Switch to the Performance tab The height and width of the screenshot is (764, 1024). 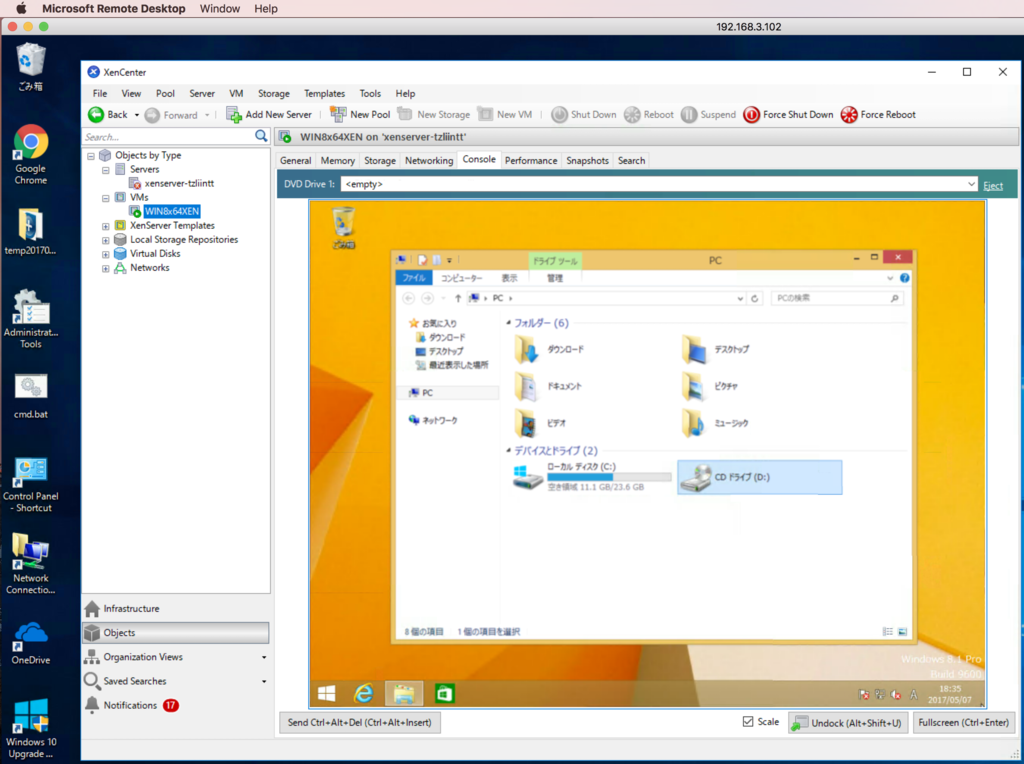coord(531,161)
